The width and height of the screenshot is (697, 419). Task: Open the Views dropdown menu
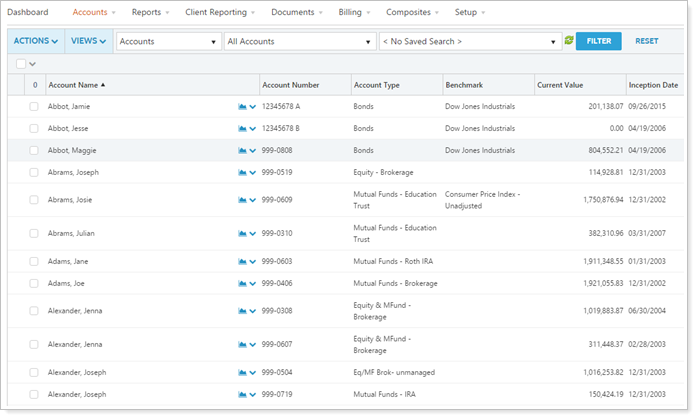pyautogui.click(x=89, y=41)
